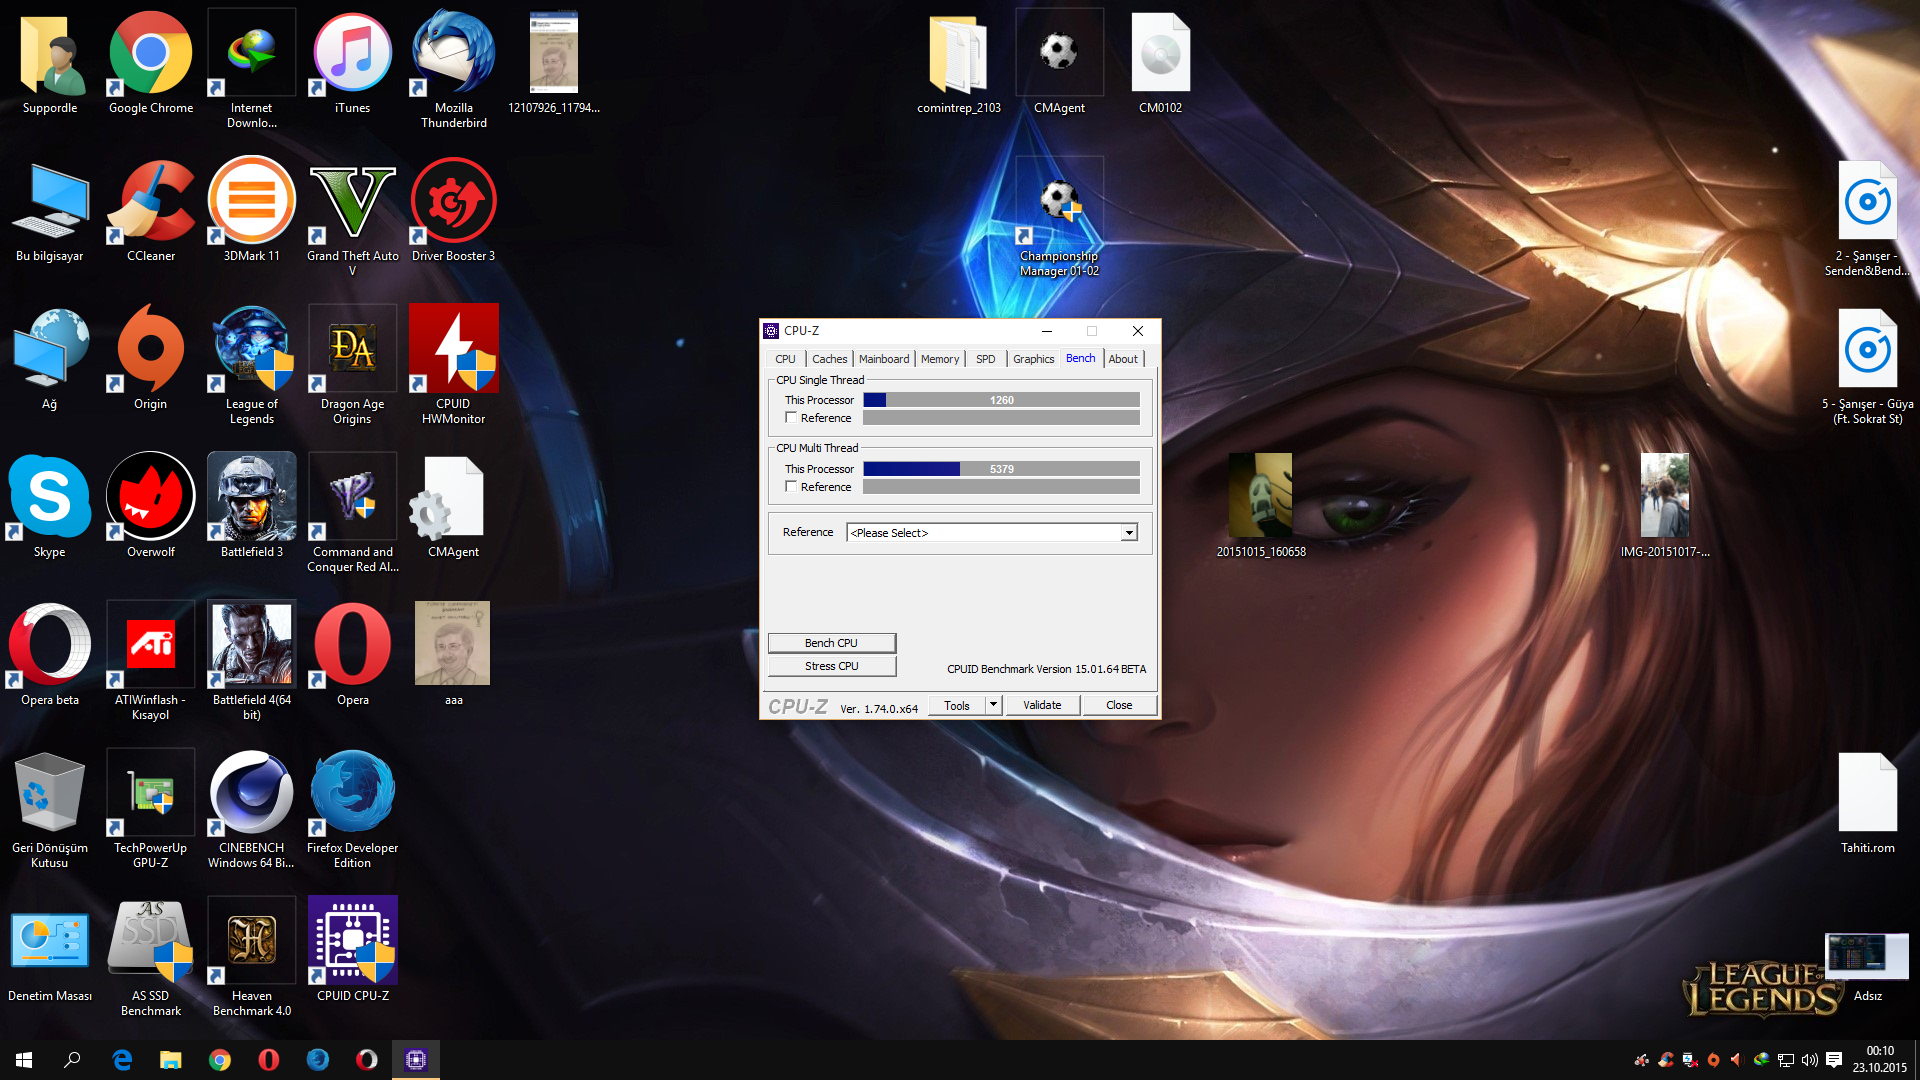Screen dimensions: 1920x1080
Task: Enable Multi Thread Reference checkbox
Action: [x=791, y=487]
